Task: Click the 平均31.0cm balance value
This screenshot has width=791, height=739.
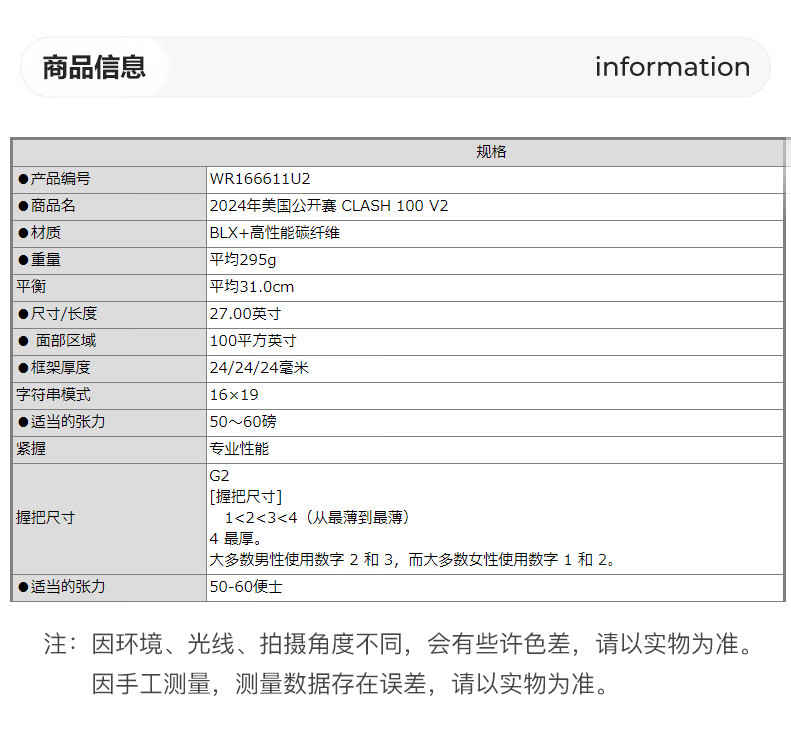Action: tap(252, 287)
